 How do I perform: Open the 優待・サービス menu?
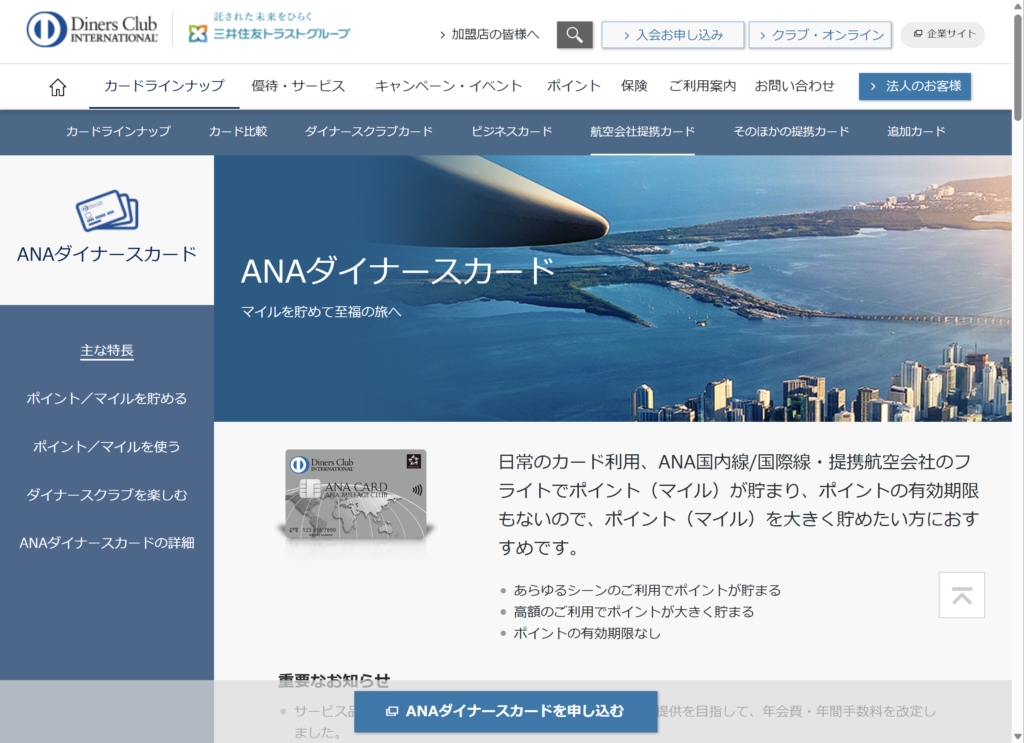coord(298,86)
